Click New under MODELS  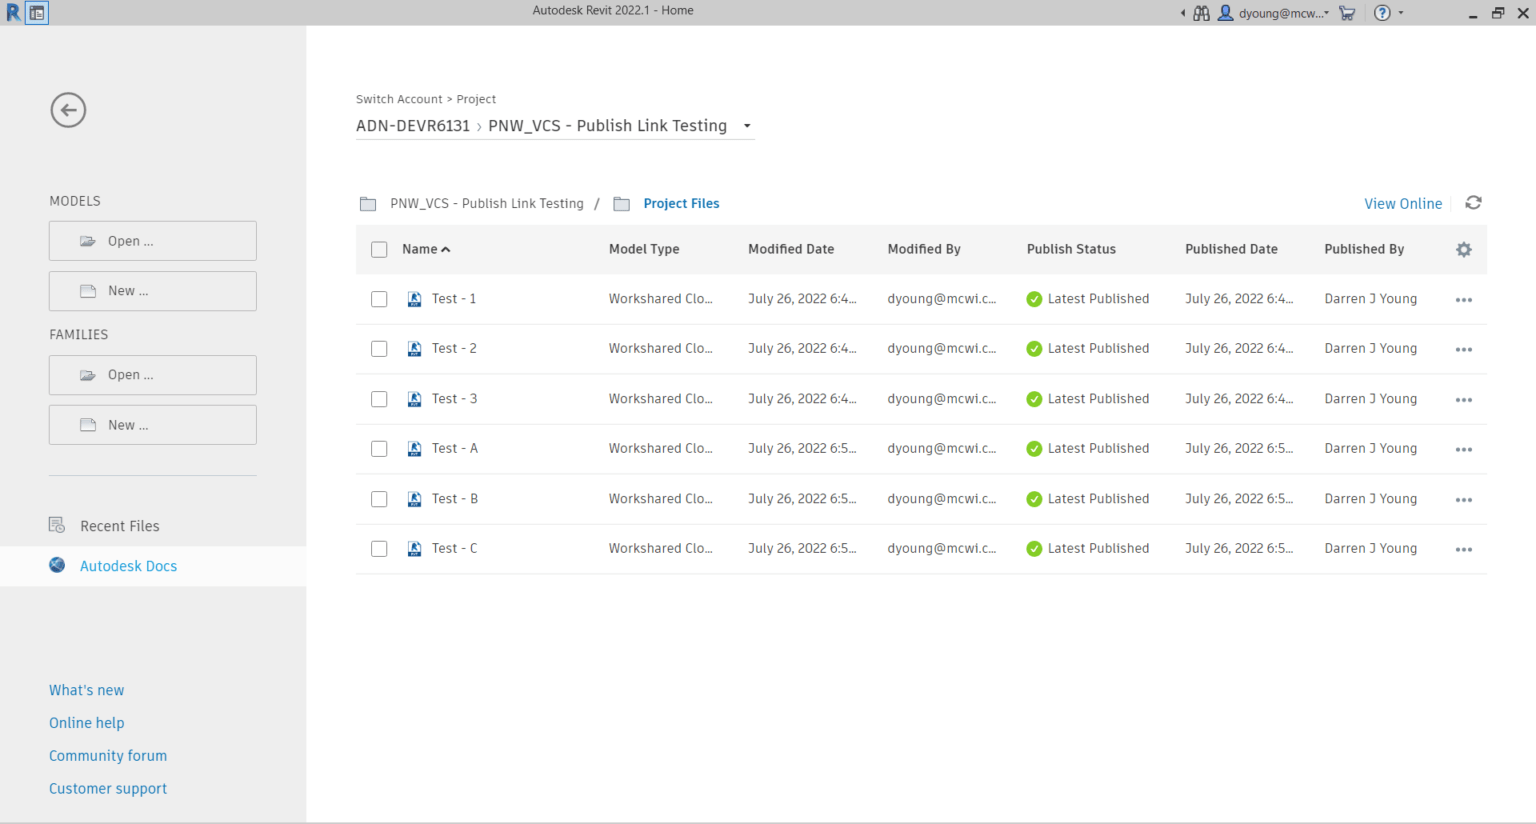pyautogui.click(x=152, y=291)
